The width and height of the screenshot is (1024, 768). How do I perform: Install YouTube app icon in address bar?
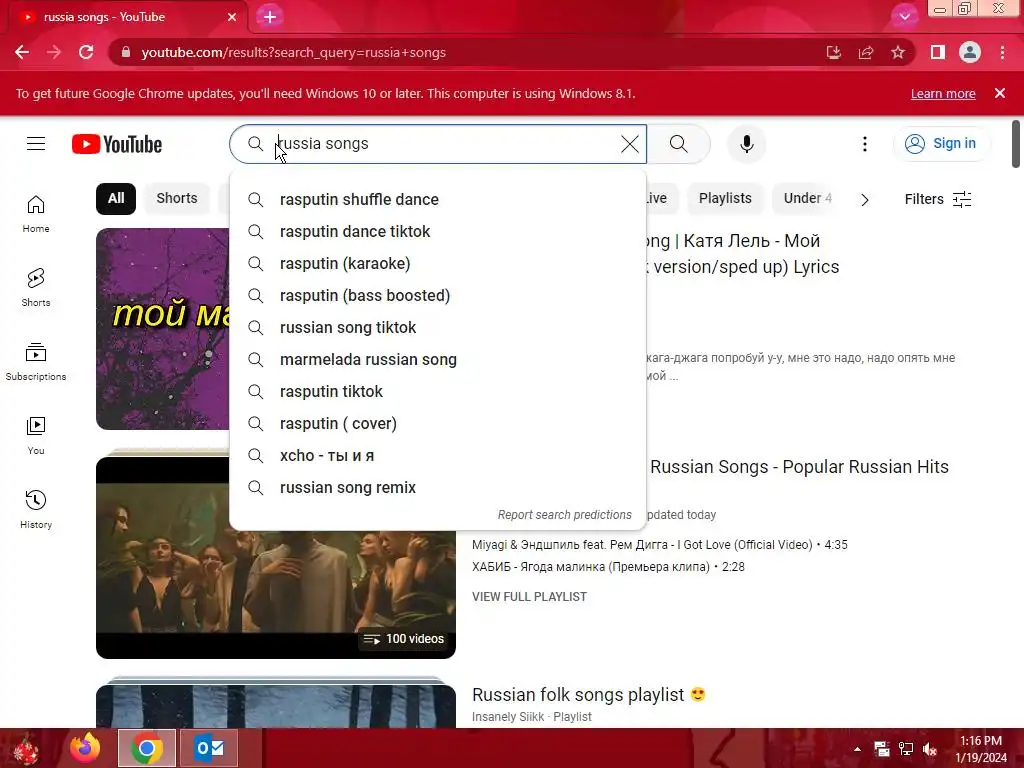833,52
